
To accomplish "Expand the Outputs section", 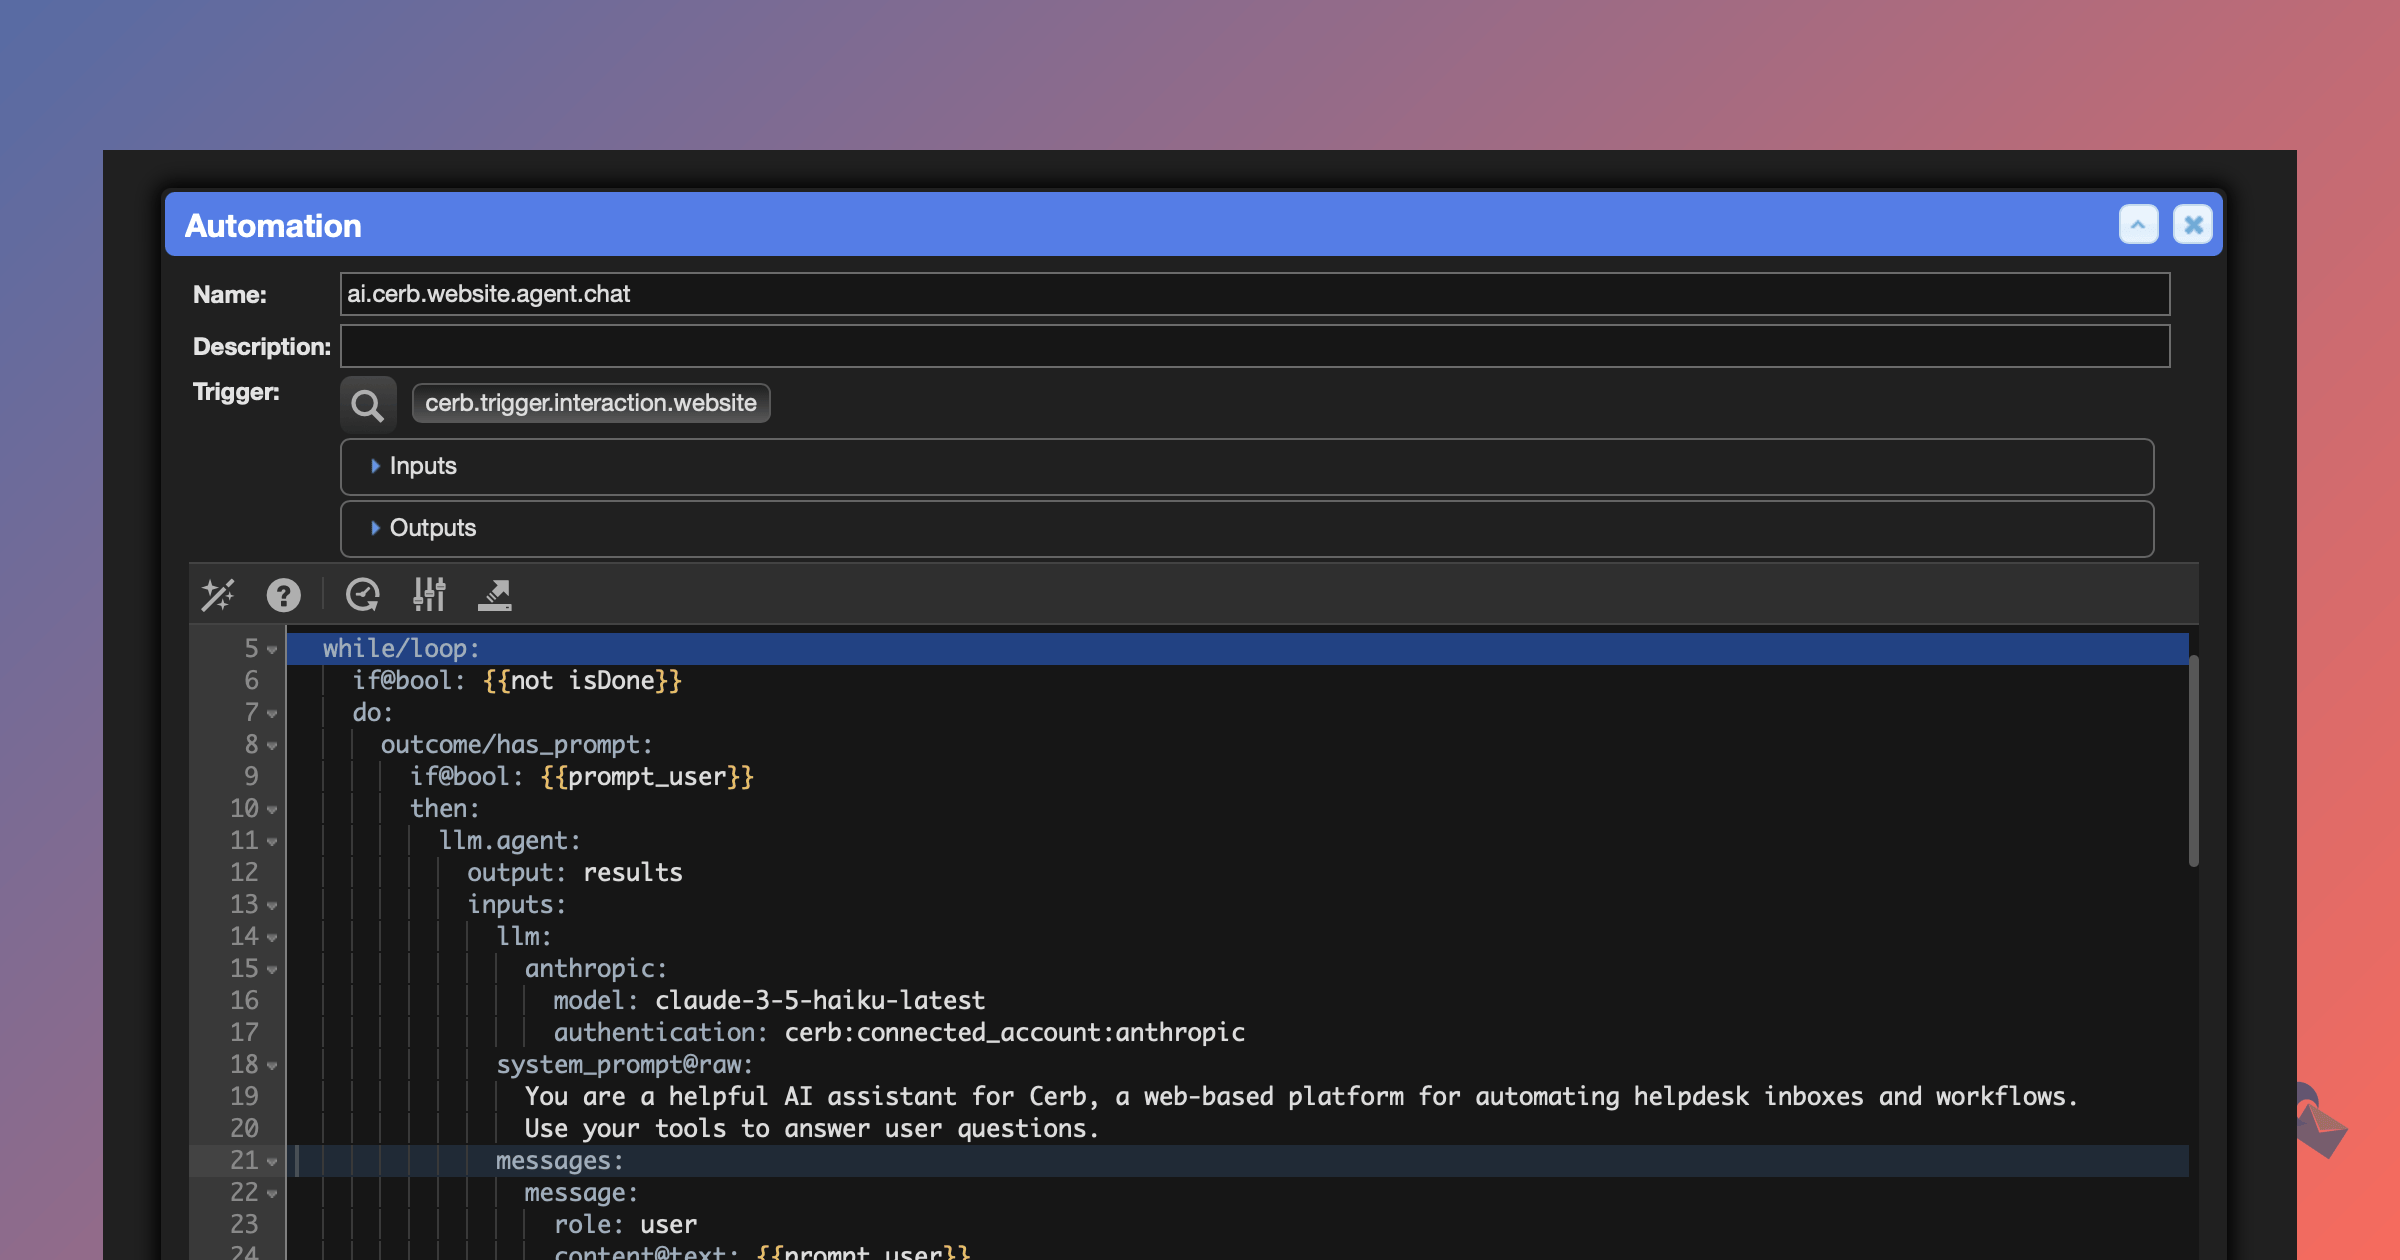I will click(432, 528).
